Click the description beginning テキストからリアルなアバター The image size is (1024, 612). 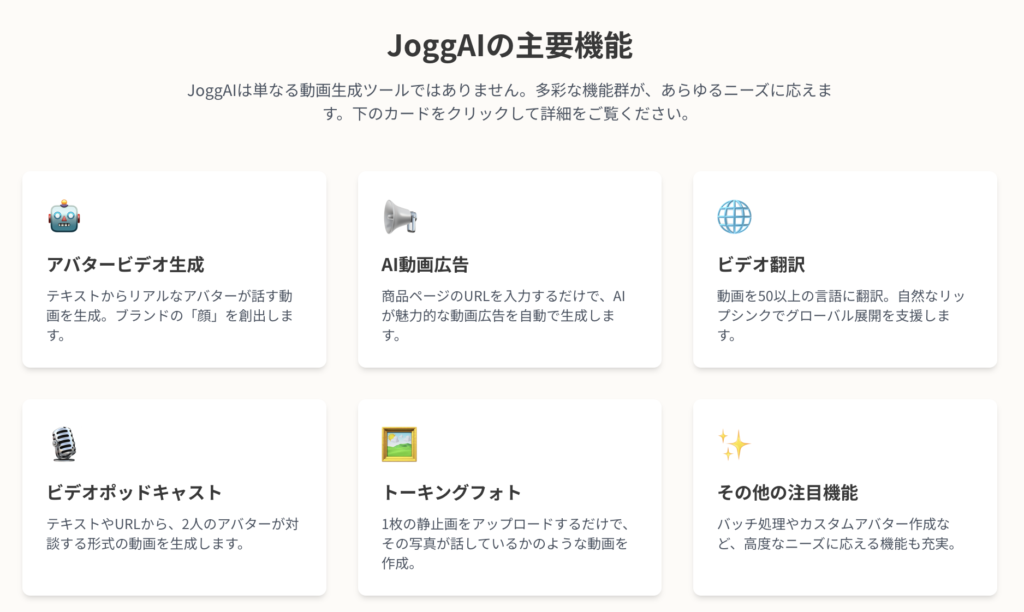(170, 315)
